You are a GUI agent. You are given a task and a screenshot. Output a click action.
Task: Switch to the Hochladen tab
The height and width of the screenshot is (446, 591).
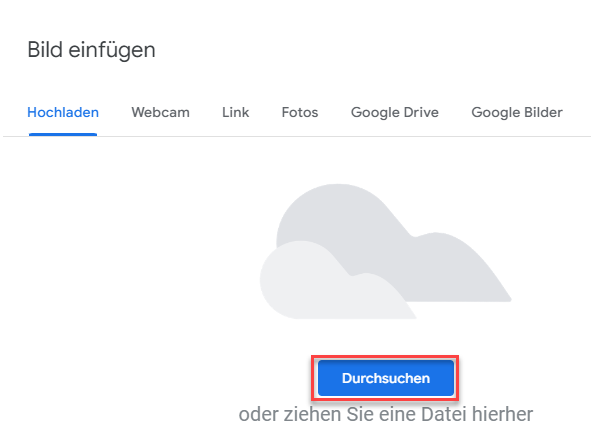click(x=63, y=112)
